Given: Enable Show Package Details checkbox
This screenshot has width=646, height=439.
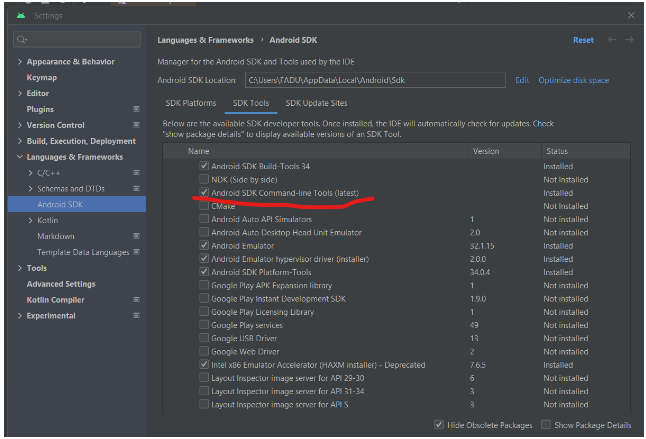Looking at the screenshot, I should tap(546, 425).
